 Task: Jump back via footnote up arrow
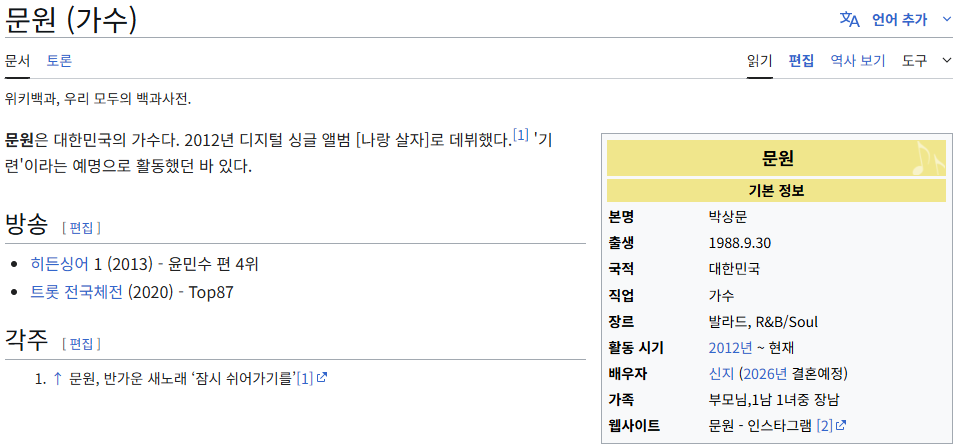tap(58, 378)
